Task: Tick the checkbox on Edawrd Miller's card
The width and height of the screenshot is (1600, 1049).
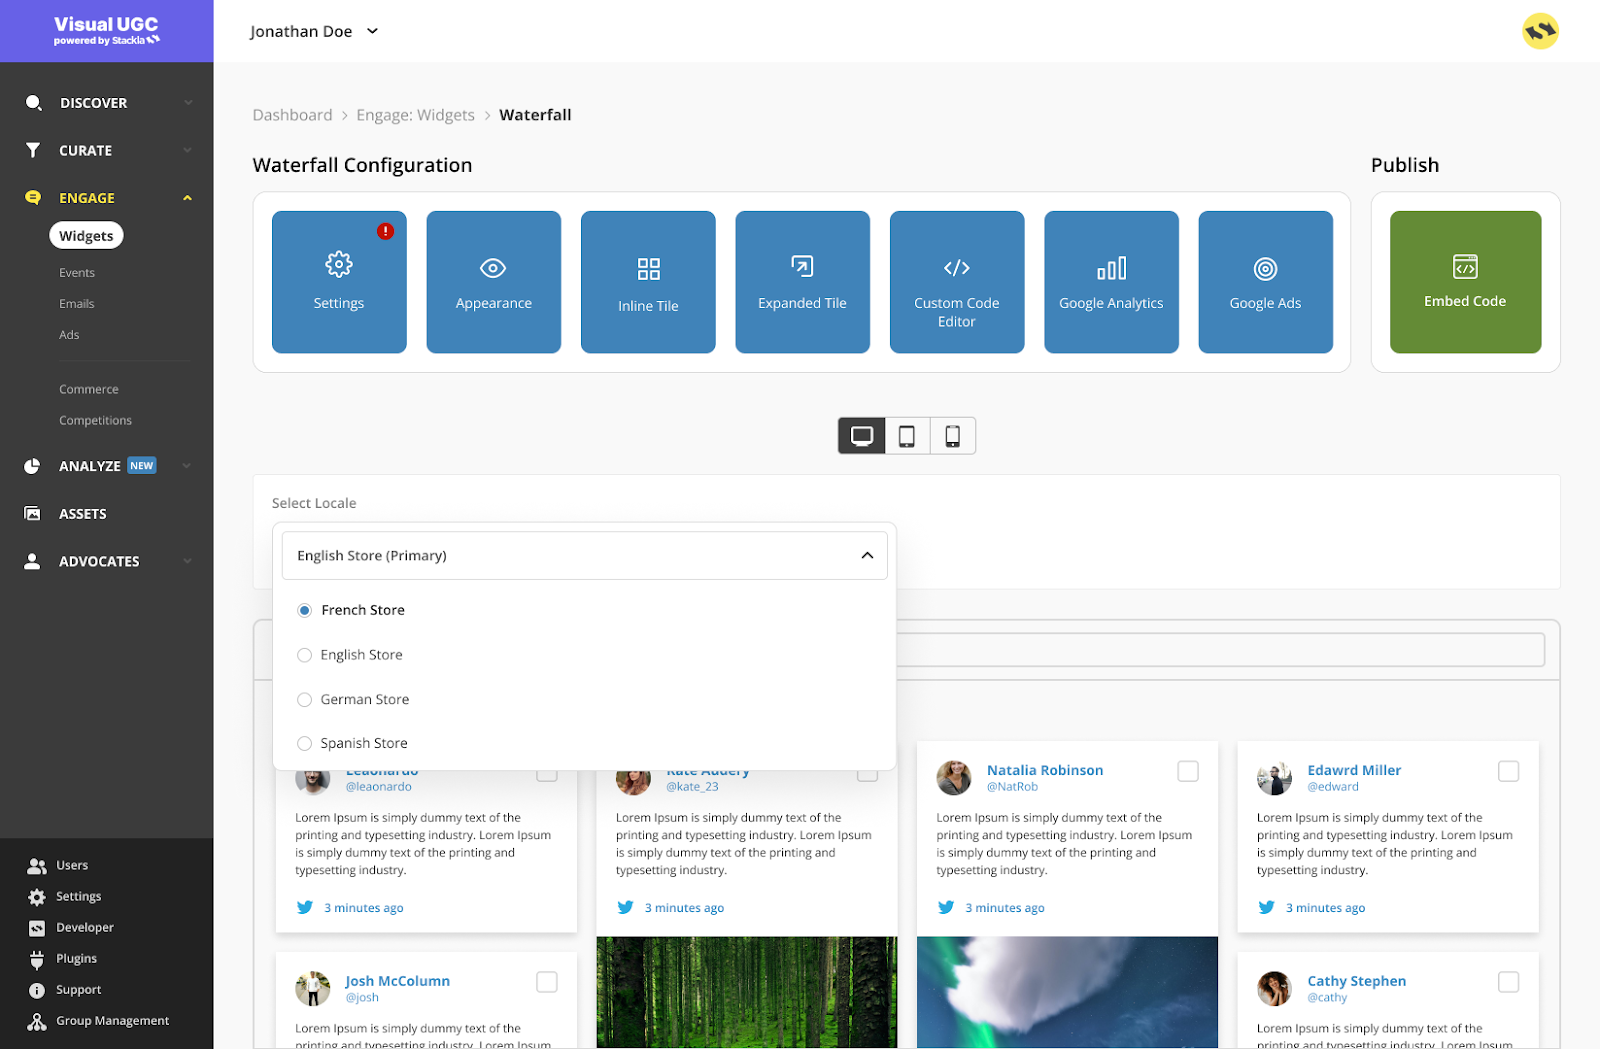Action: tap(1509, 771)
